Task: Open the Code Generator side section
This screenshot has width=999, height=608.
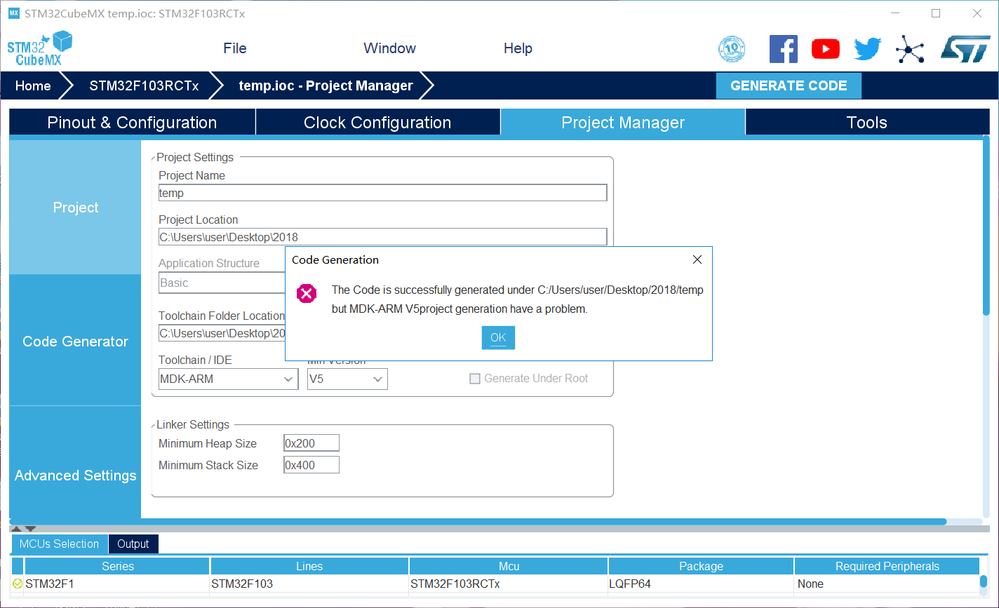Action: coord(75,341)
